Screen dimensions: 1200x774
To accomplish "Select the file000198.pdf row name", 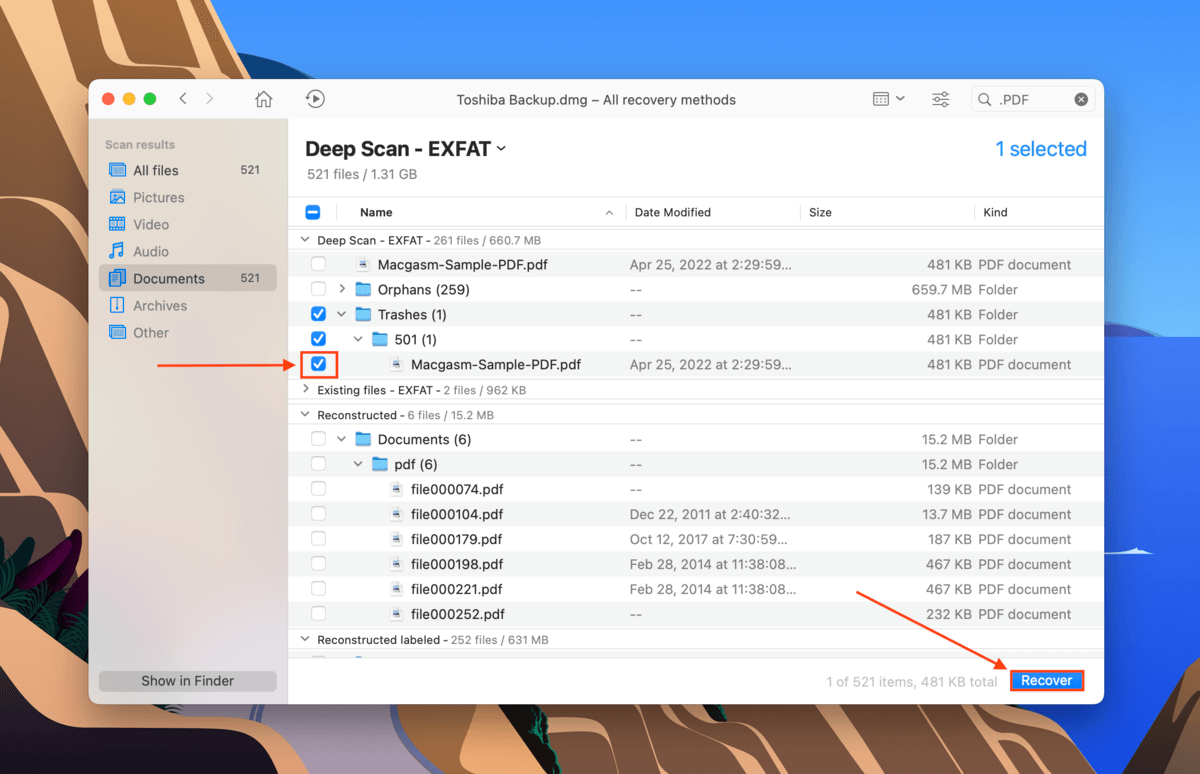I will (x=457, y=564).
